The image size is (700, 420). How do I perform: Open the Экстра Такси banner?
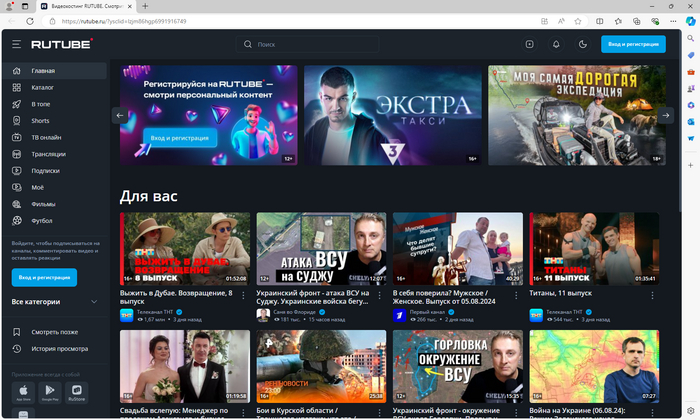point(392,115)
